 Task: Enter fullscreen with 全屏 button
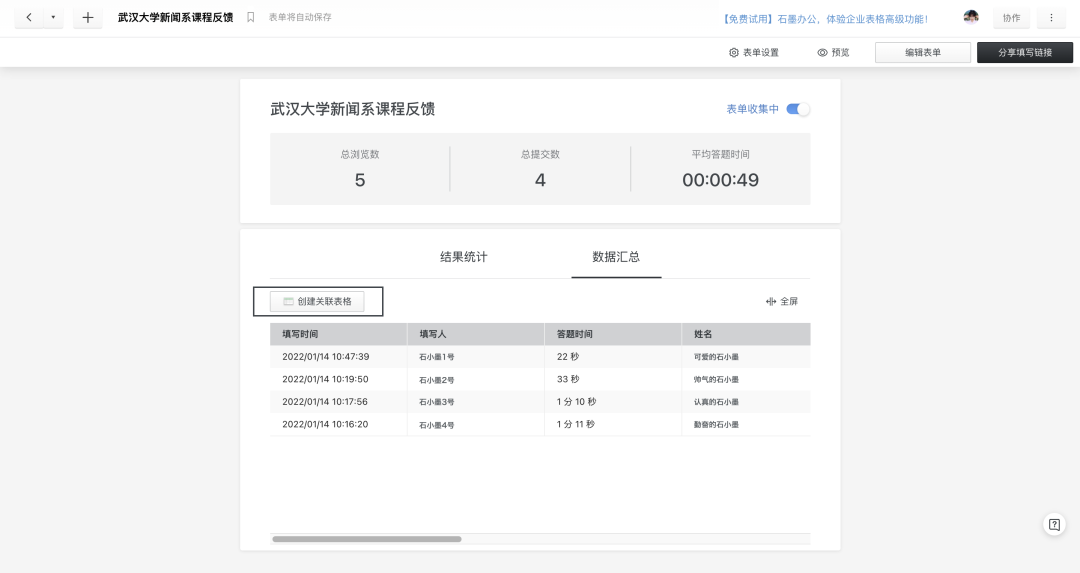(x=782, y=302)
